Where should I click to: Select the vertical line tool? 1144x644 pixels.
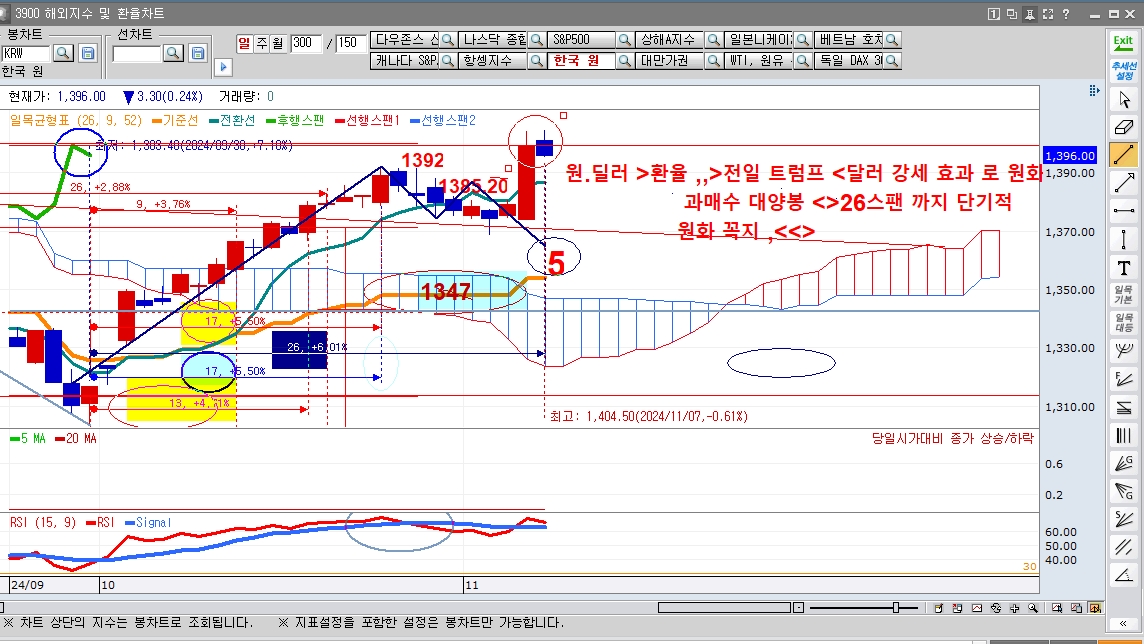point(1124,239)
